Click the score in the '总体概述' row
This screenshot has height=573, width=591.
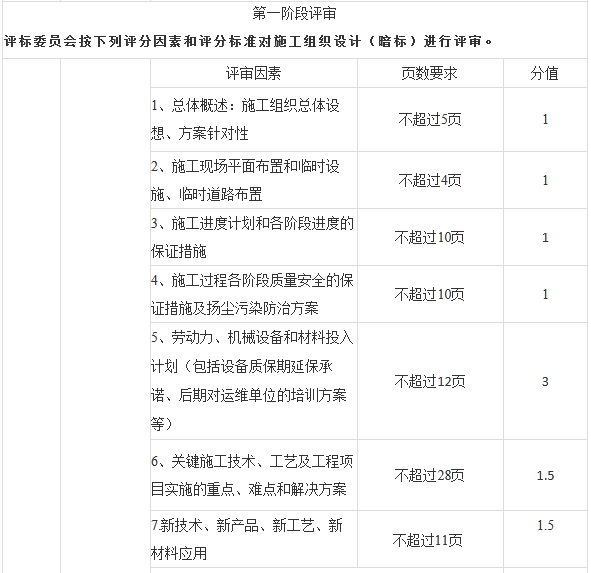pyautogui.click(x=545, y=120)
